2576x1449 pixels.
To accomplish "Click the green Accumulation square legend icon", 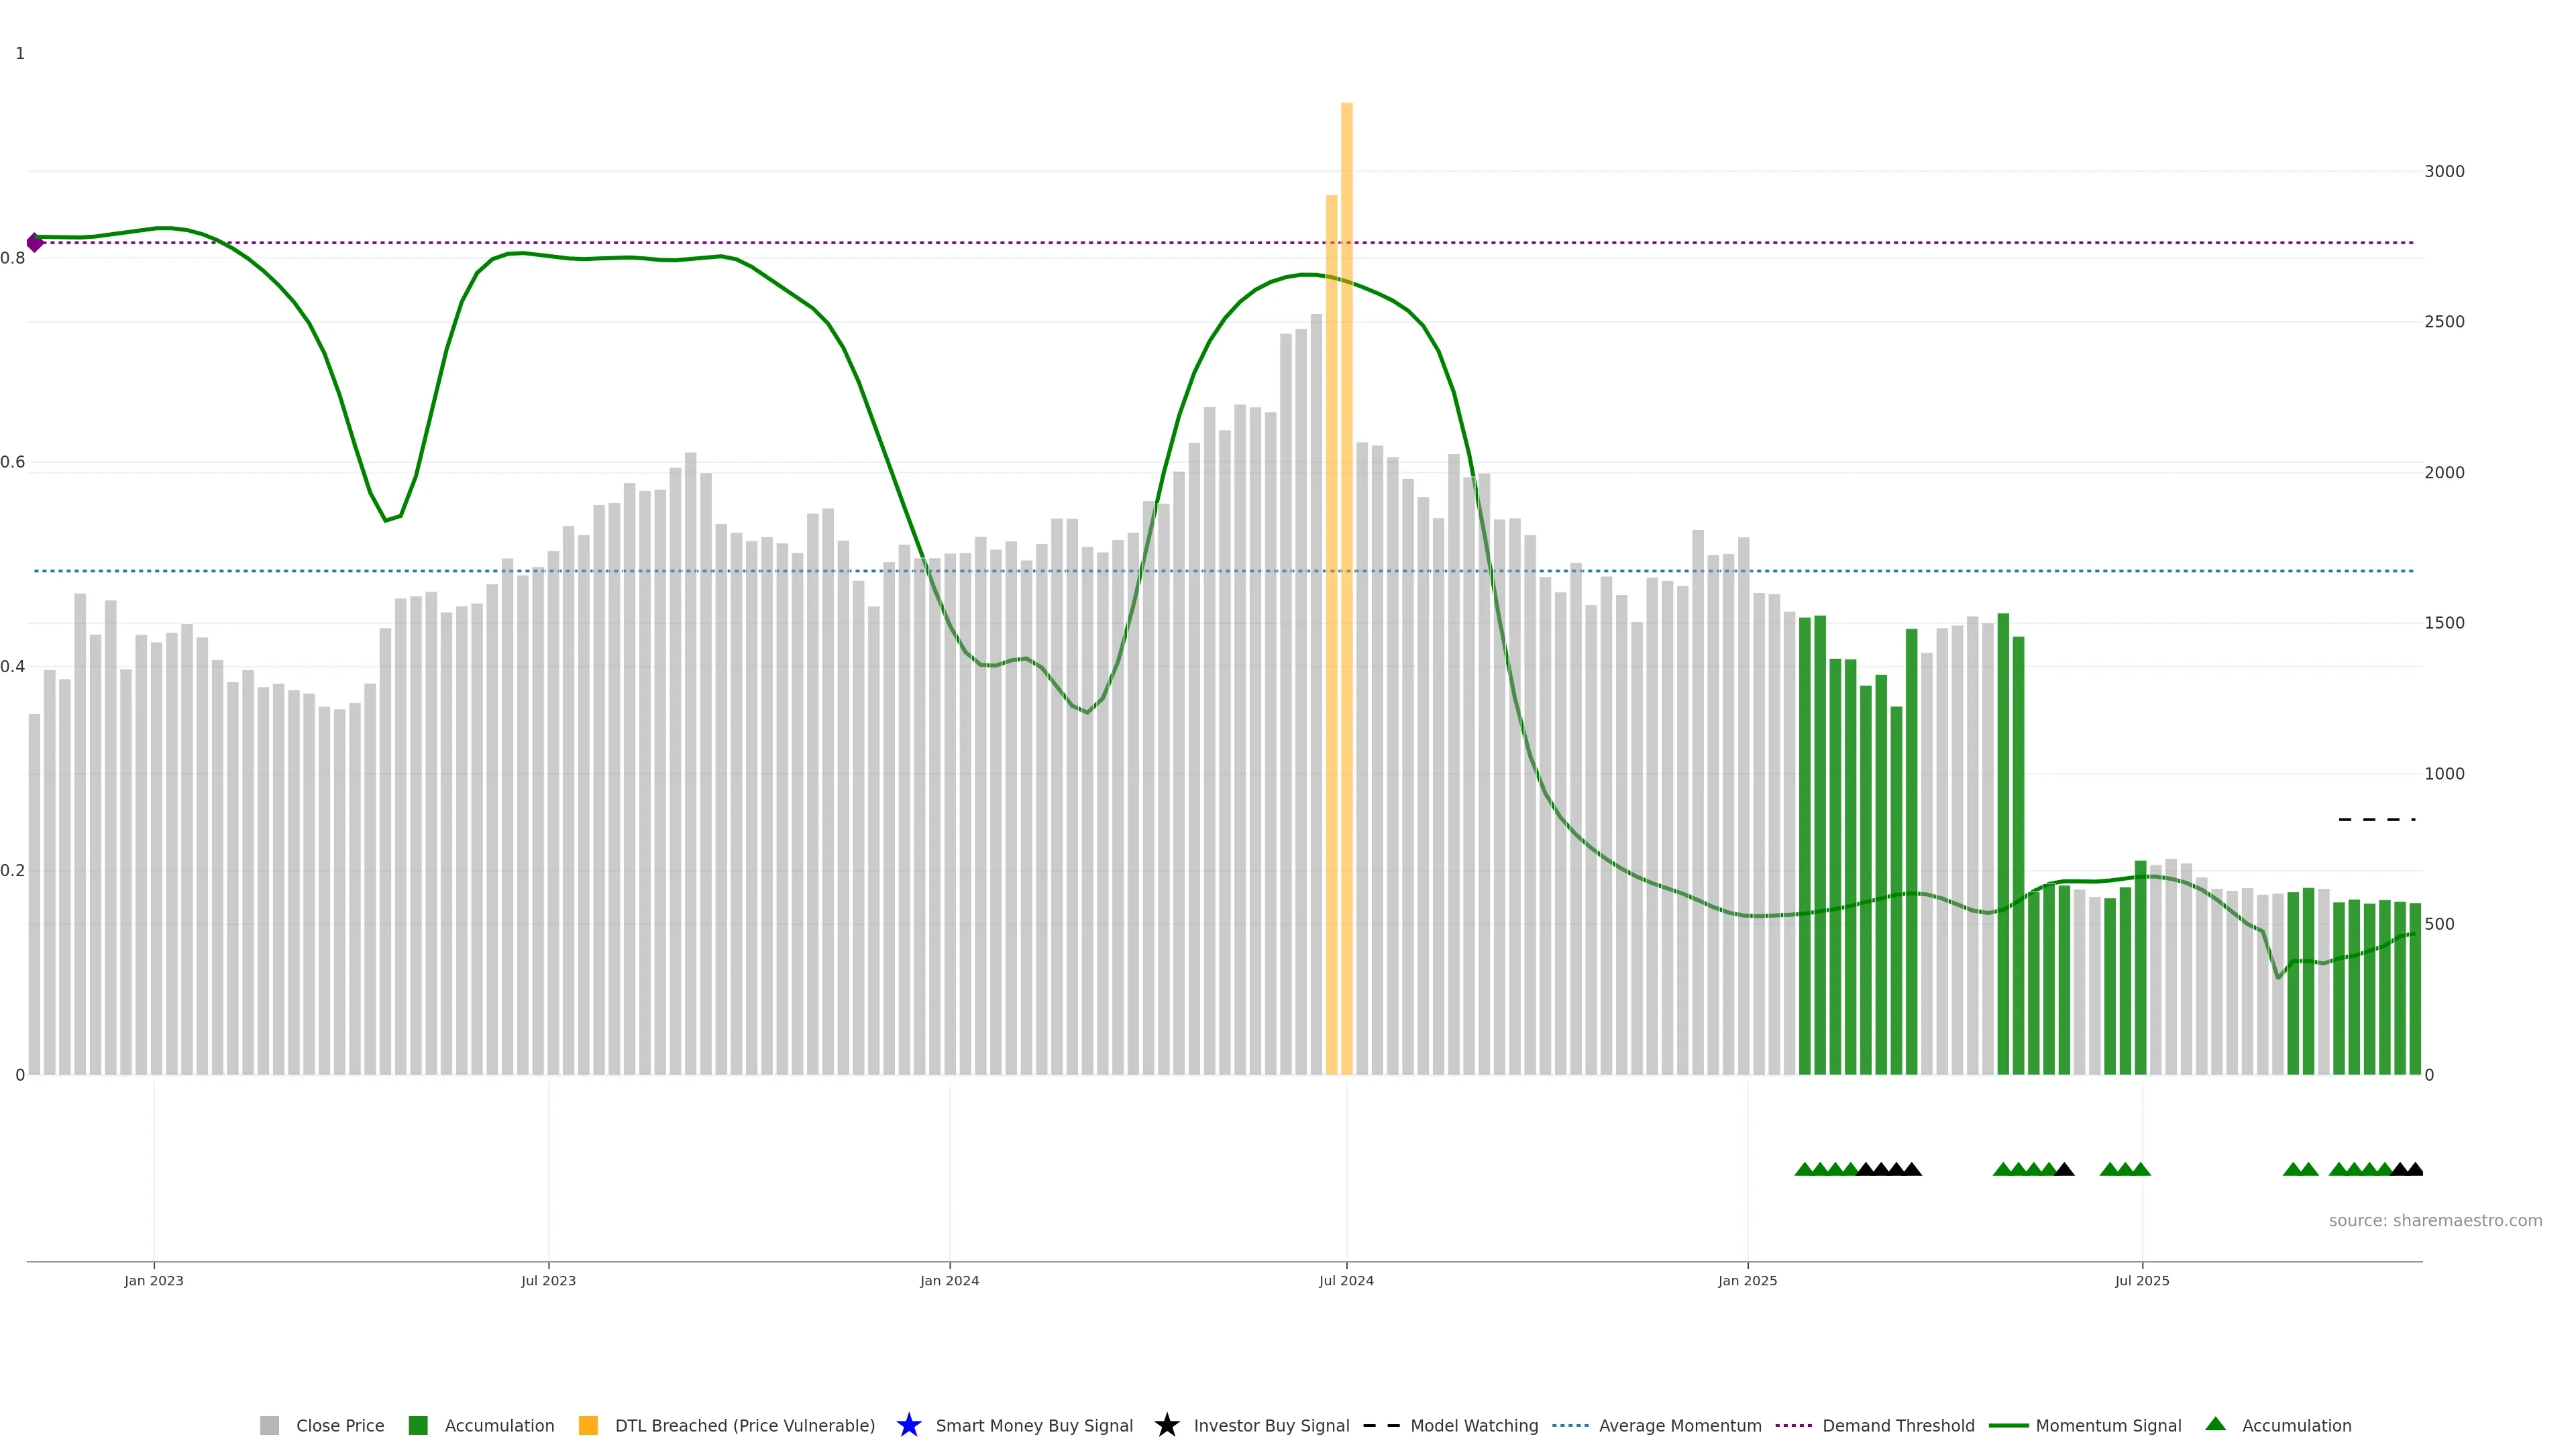I will pos(418,1425).
